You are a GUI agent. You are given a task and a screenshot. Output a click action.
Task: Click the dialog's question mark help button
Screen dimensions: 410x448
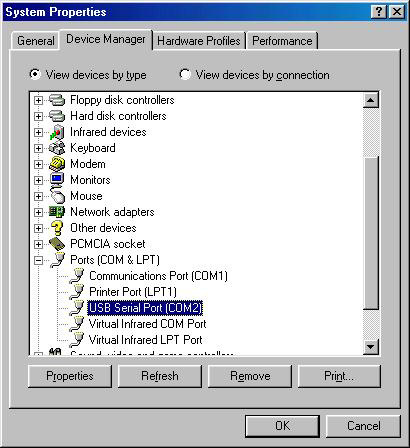379,12
